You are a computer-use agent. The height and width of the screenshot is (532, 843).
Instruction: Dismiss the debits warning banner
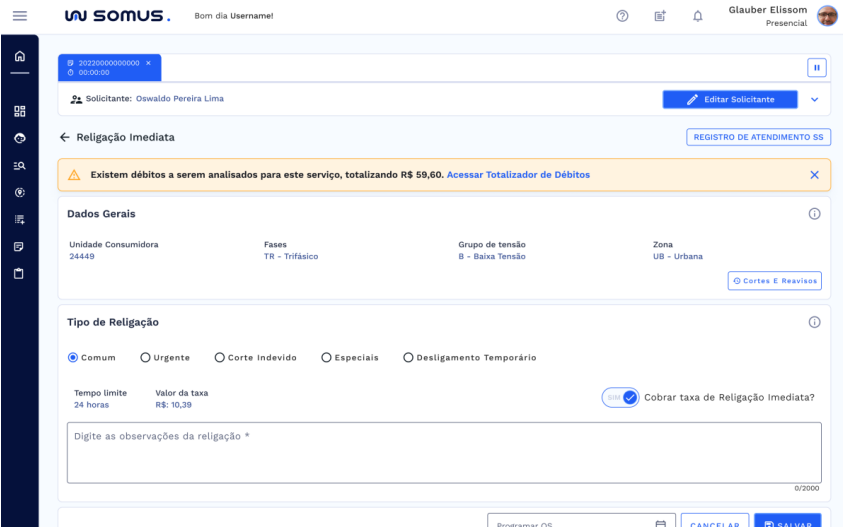tap(815, 175)
